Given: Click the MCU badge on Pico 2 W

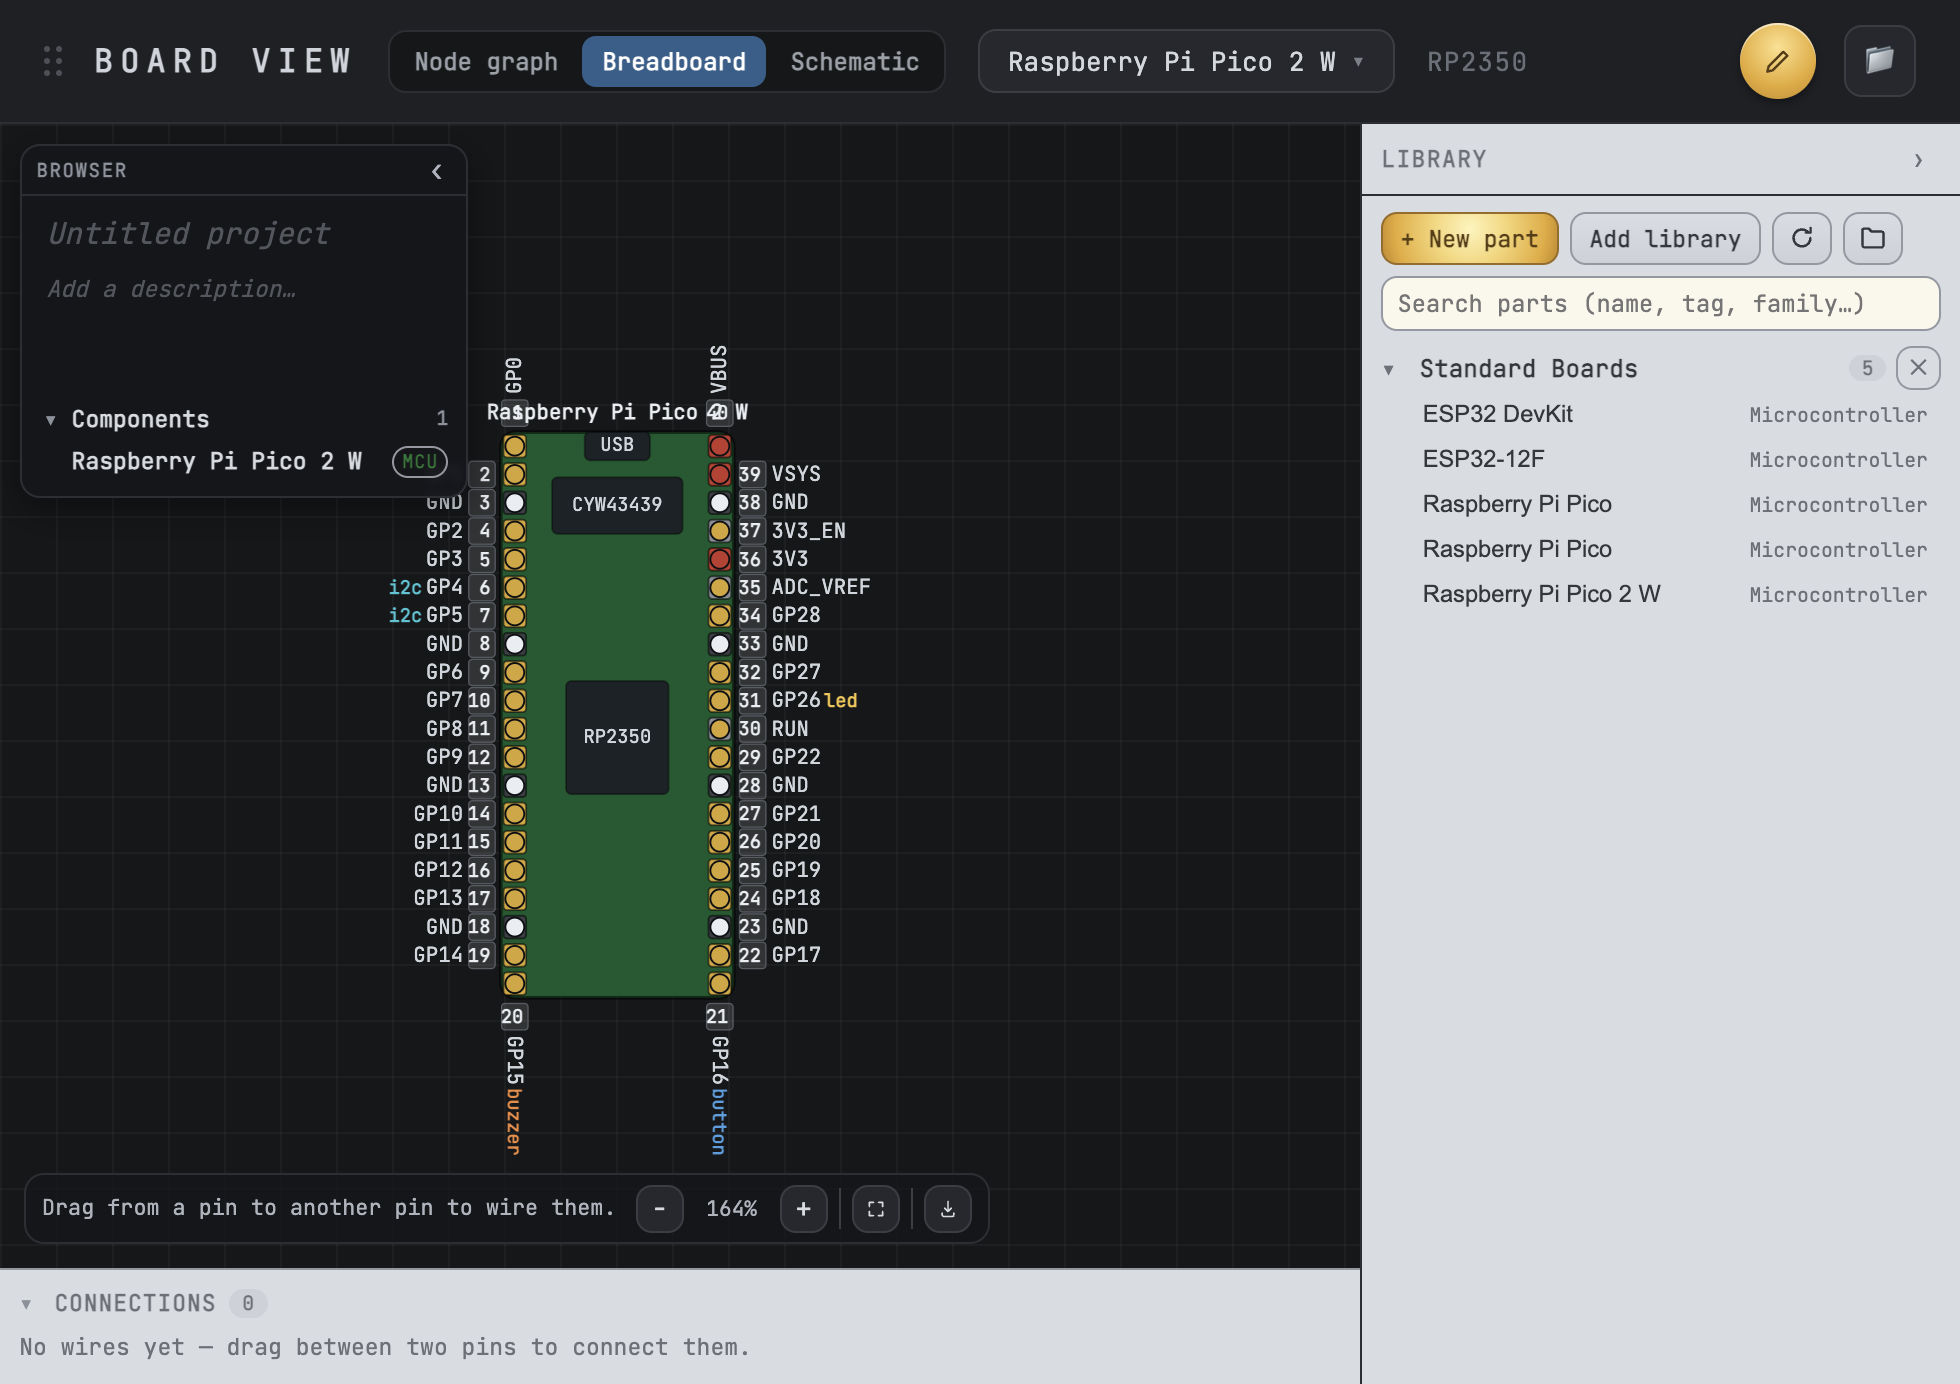Looking at the screenshot, I should pos(420,461).
